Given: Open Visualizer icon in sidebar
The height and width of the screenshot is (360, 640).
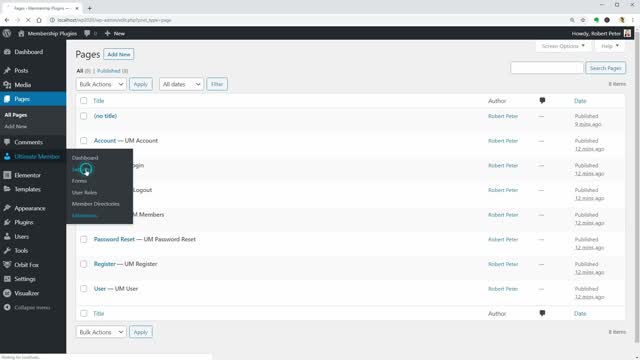Looking at the screenshot, I should point(7,293).
